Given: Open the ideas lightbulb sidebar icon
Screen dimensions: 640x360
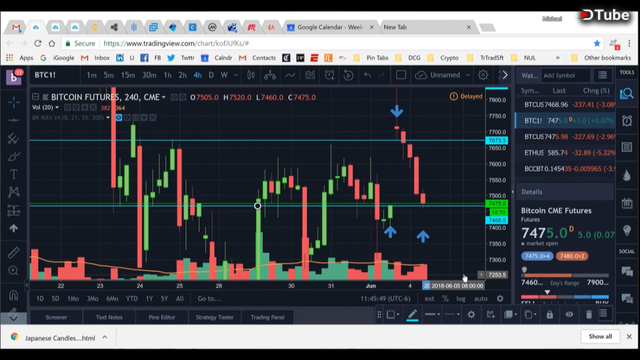Looking at the screenshot, I should click(627, 230).
